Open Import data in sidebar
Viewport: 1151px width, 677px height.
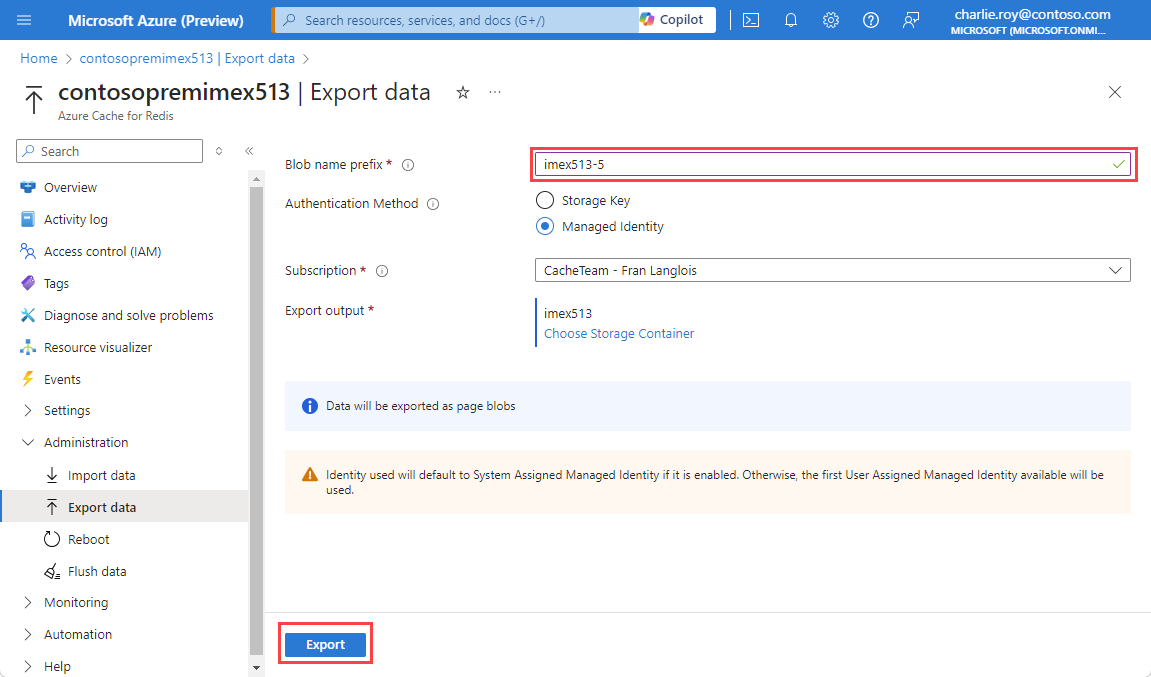pos(101,475)
